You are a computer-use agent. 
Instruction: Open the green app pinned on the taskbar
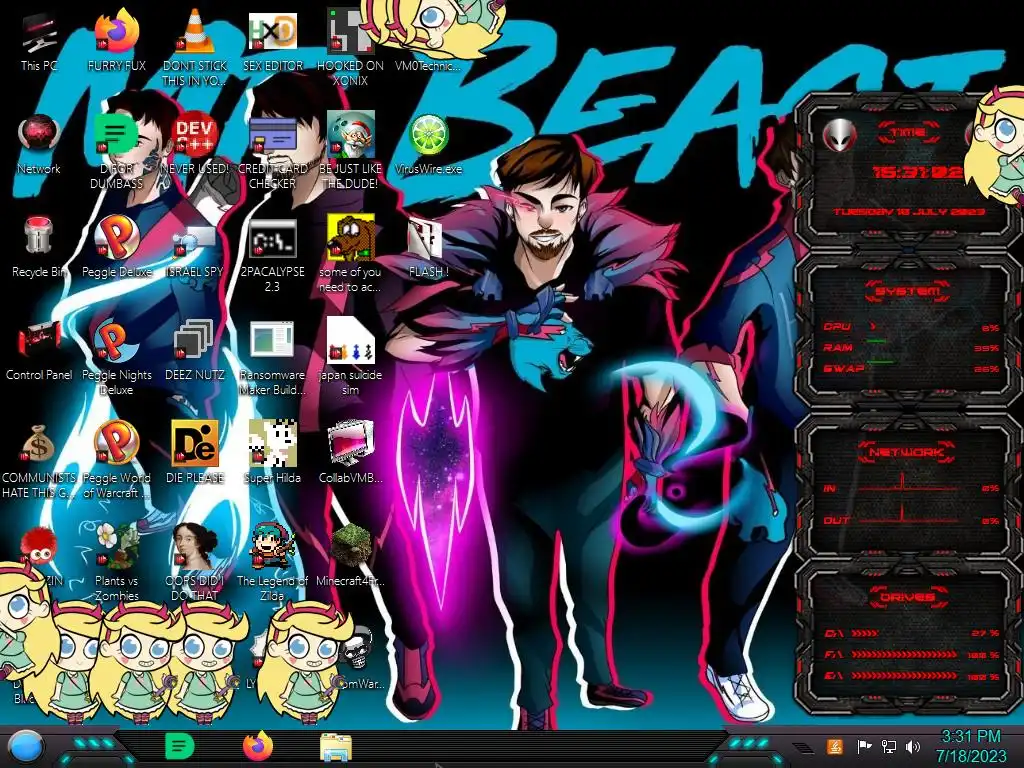[x=180, y=746]
